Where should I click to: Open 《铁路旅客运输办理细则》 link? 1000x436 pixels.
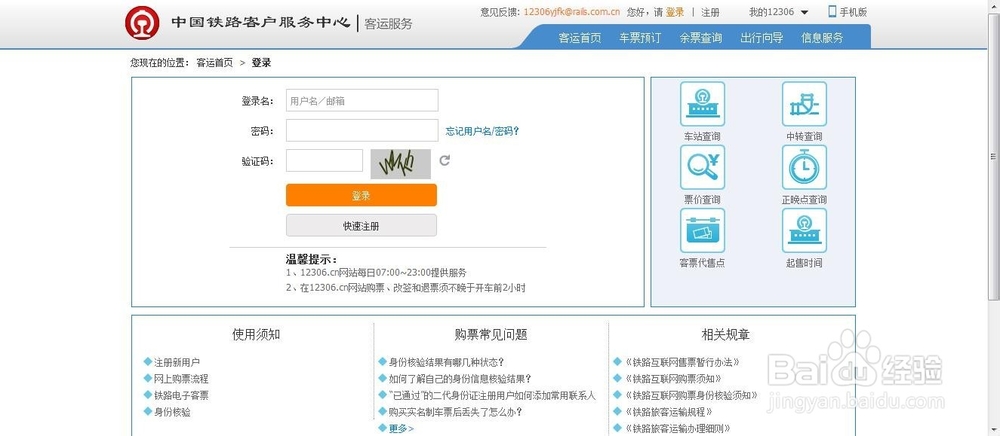pyautogui.click(x=677, y=428)
